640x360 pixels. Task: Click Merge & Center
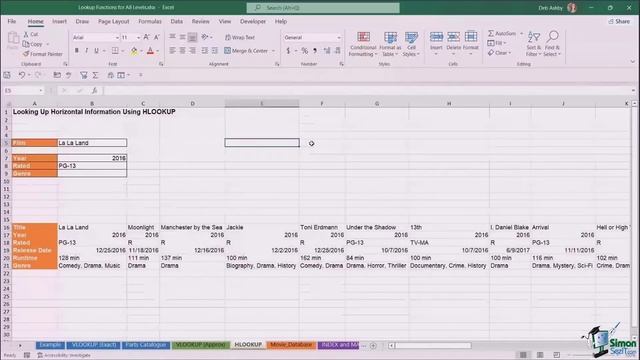point(246,51)
